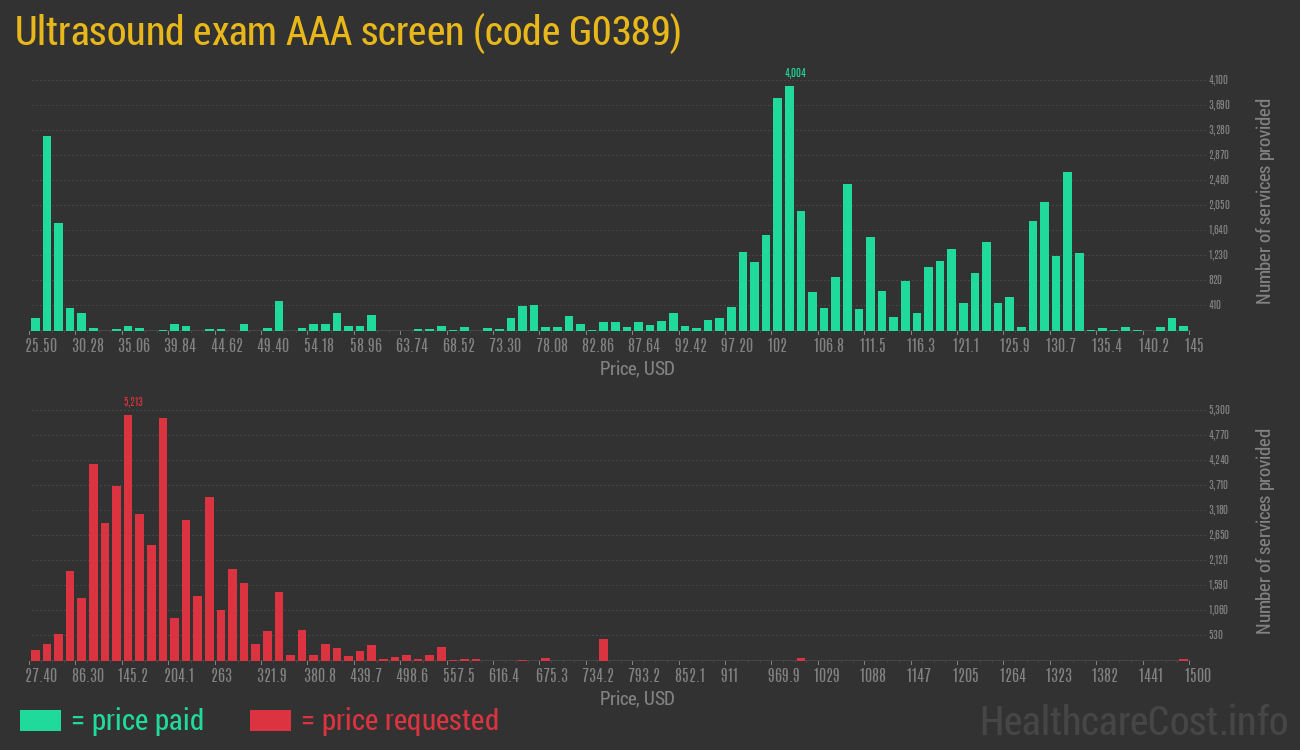Click 'Number of services provided' on green chart

1264,205
